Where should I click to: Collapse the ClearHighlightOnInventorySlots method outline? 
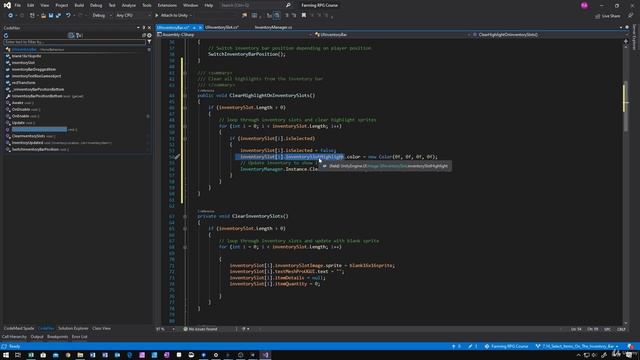[x=185, y=96]
